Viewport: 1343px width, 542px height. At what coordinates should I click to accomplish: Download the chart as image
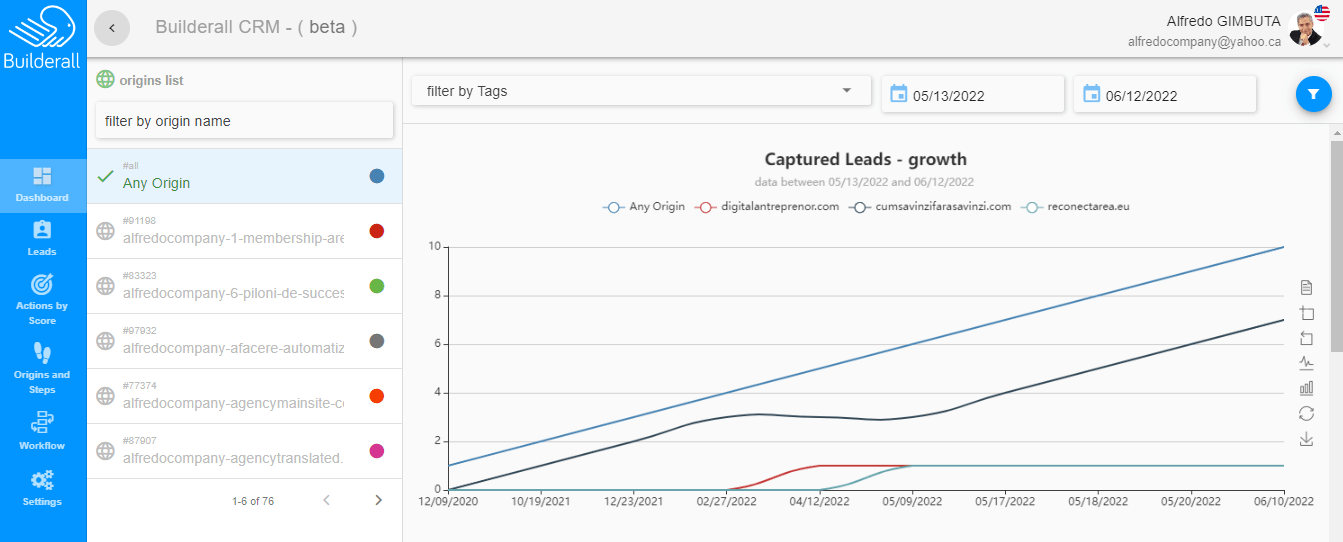1306,439
